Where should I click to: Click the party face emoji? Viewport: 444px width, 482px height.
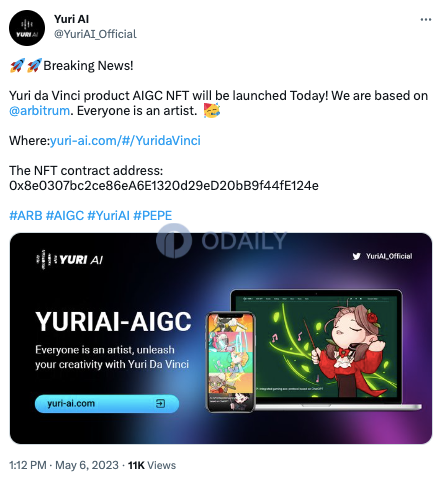click(212, 110)
